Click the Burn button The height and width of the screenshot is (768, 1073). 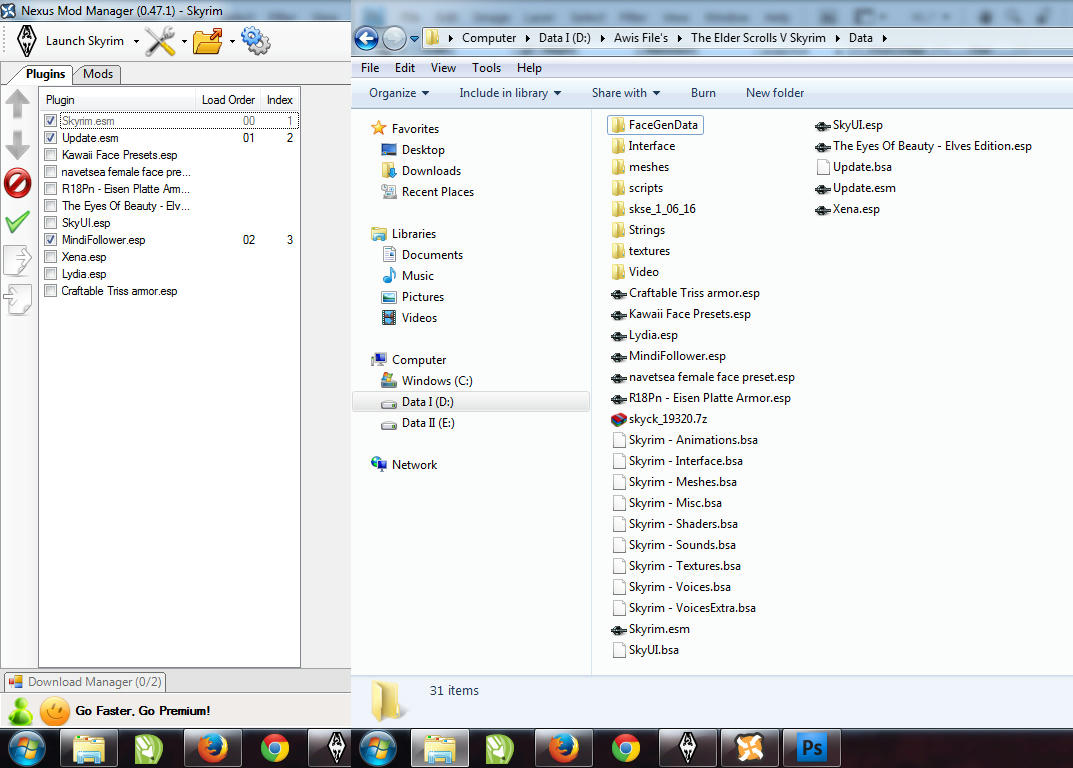tap(703, 93)
